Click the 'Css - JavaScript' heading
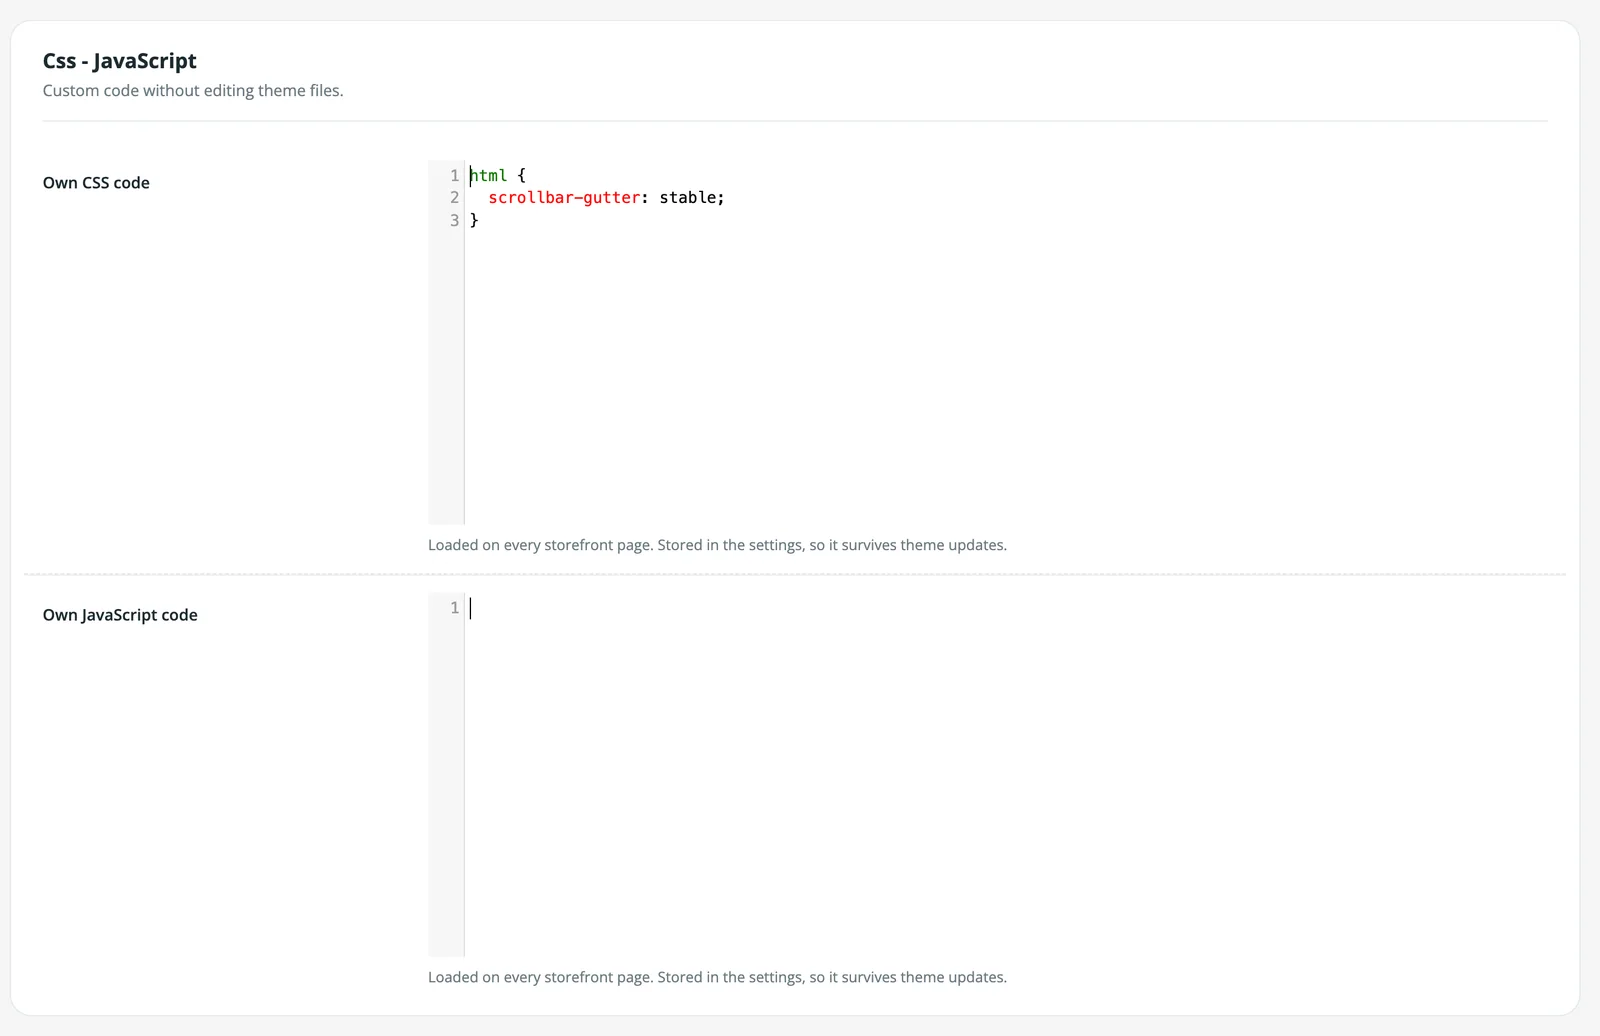Image resolution: width=1600 pixels, height=1036 pixels. [x=120, y=61]
